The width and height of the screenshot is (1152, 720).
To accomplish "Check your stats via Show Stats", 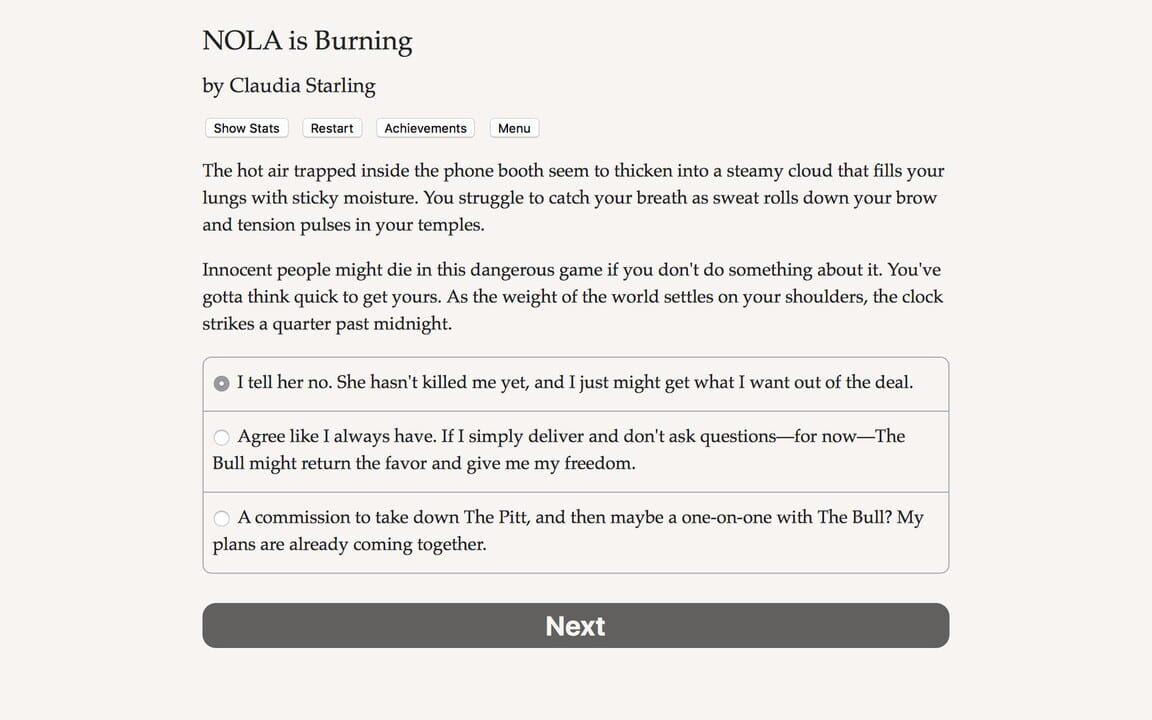I will (246, 128).
